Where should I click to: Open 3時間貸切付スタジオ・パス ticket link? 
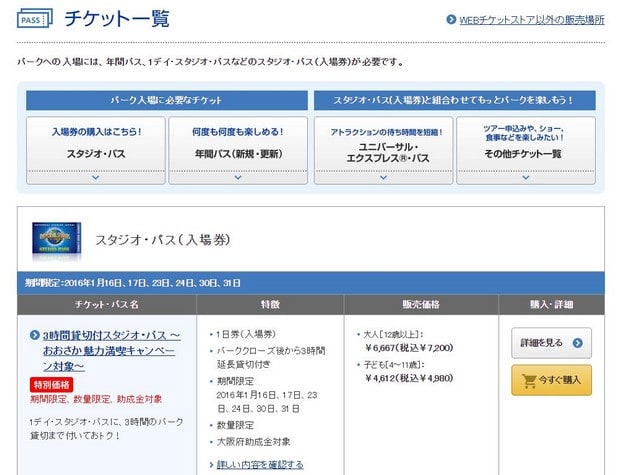pos(112,351)
